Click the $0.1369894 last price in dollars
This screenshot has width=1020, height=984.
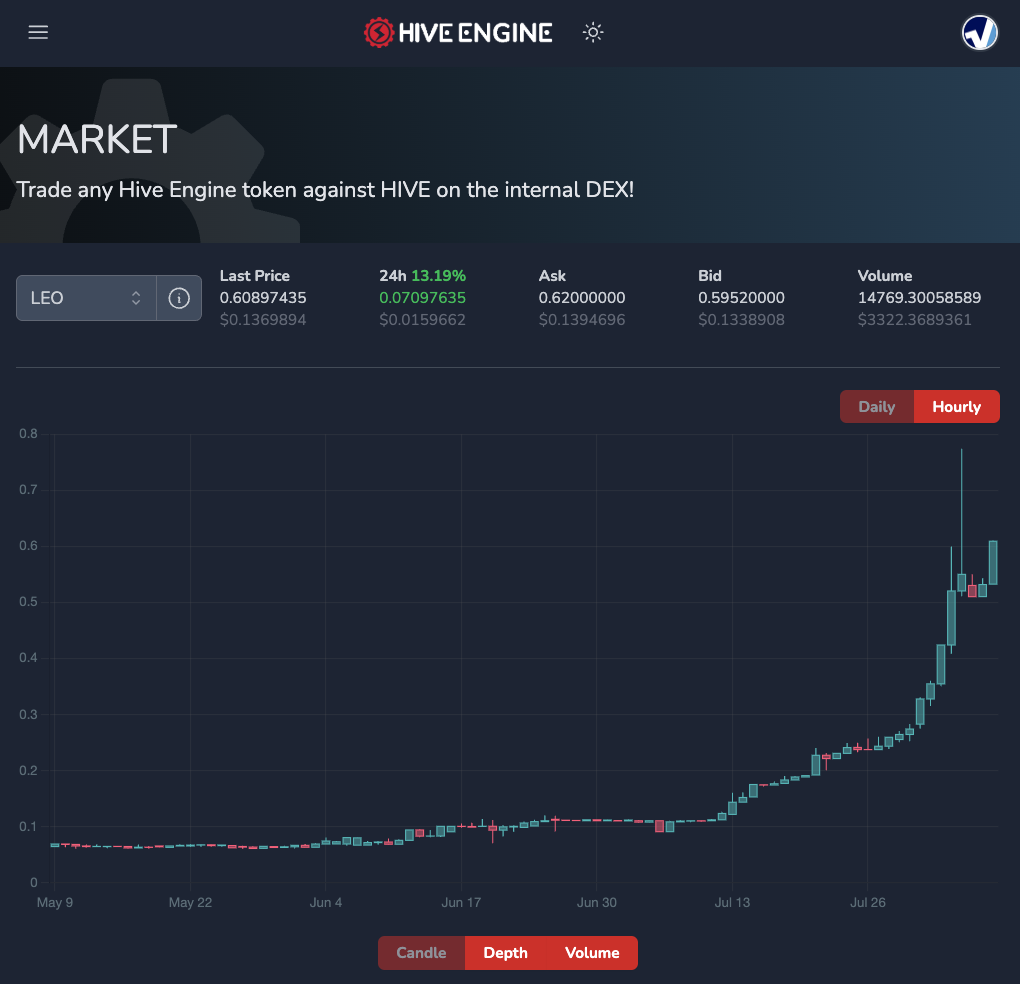click(263, 320)
